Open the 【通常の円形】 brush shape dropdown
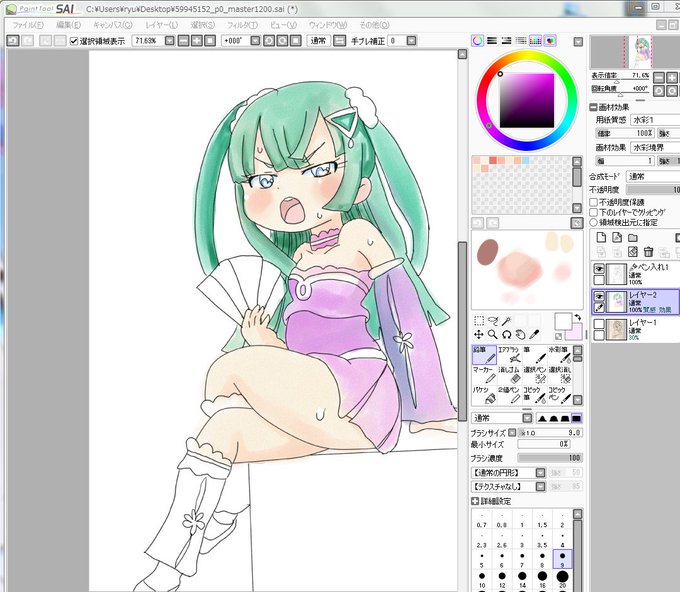 click(x=540, y=473)
